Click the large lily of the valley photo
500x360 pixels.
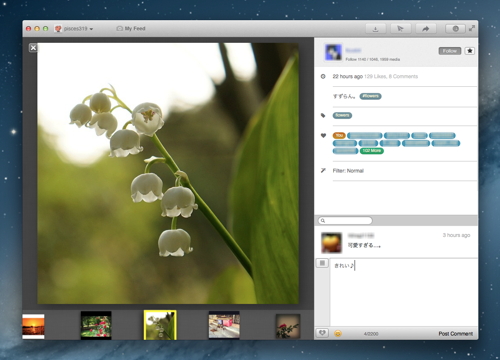pos(168,173)
